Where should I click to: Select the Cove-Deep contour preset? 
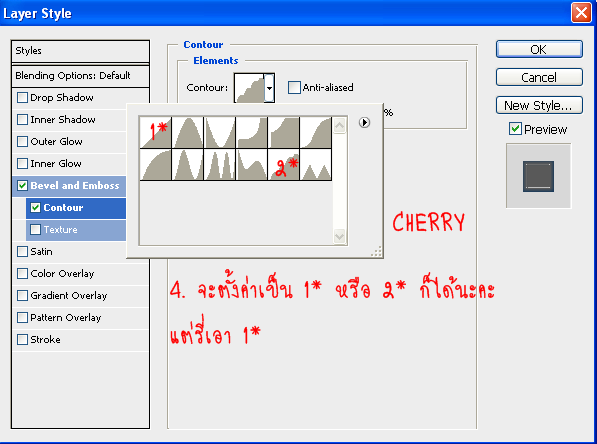[252, 132]
